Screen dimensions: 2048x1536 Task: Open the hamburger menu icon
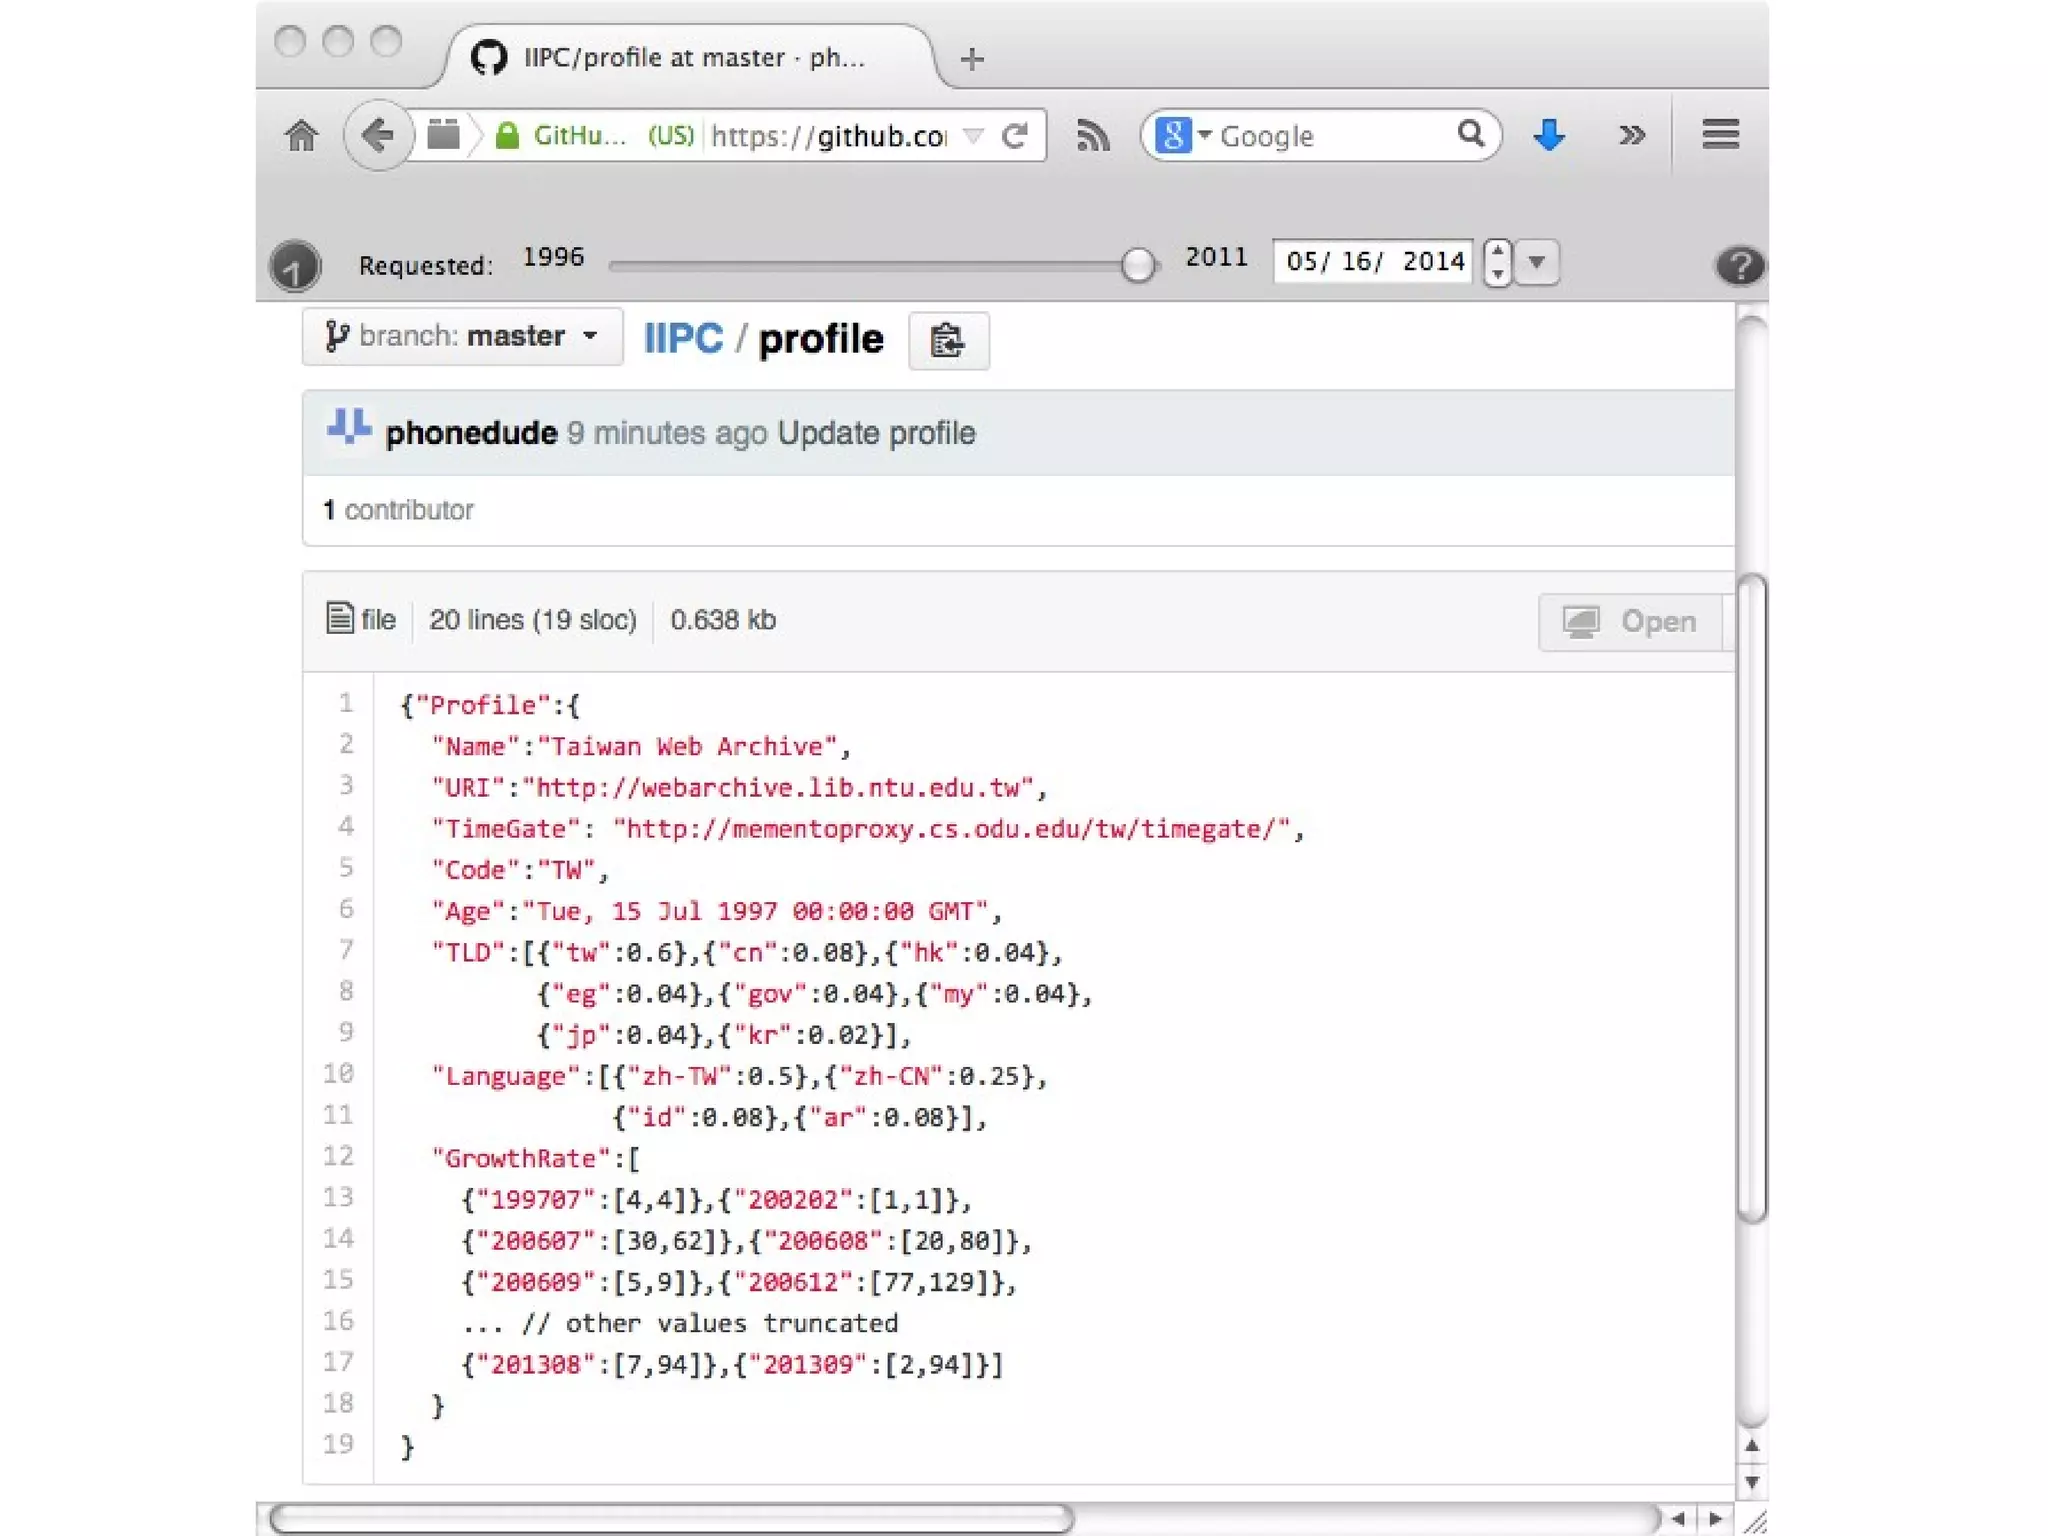1720,134
